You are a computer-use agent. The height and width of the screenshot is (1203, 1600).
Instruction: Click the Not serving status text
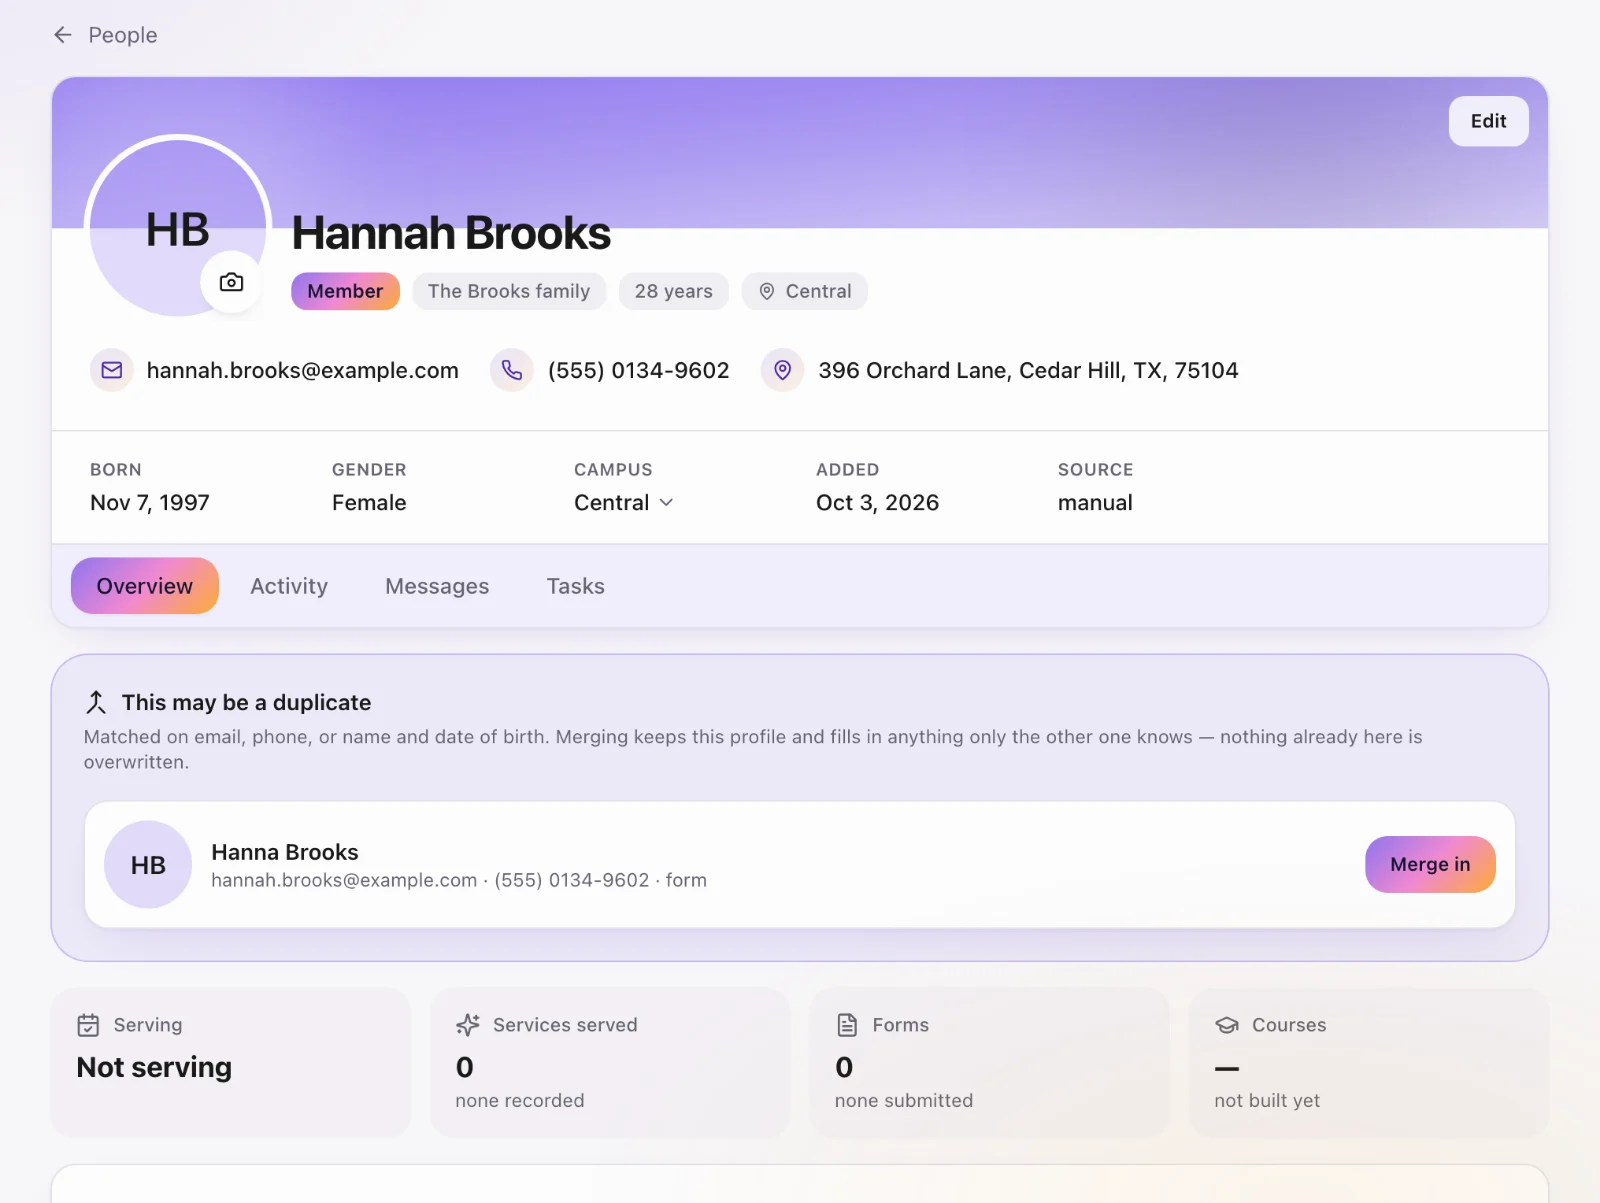point(154,1067)
